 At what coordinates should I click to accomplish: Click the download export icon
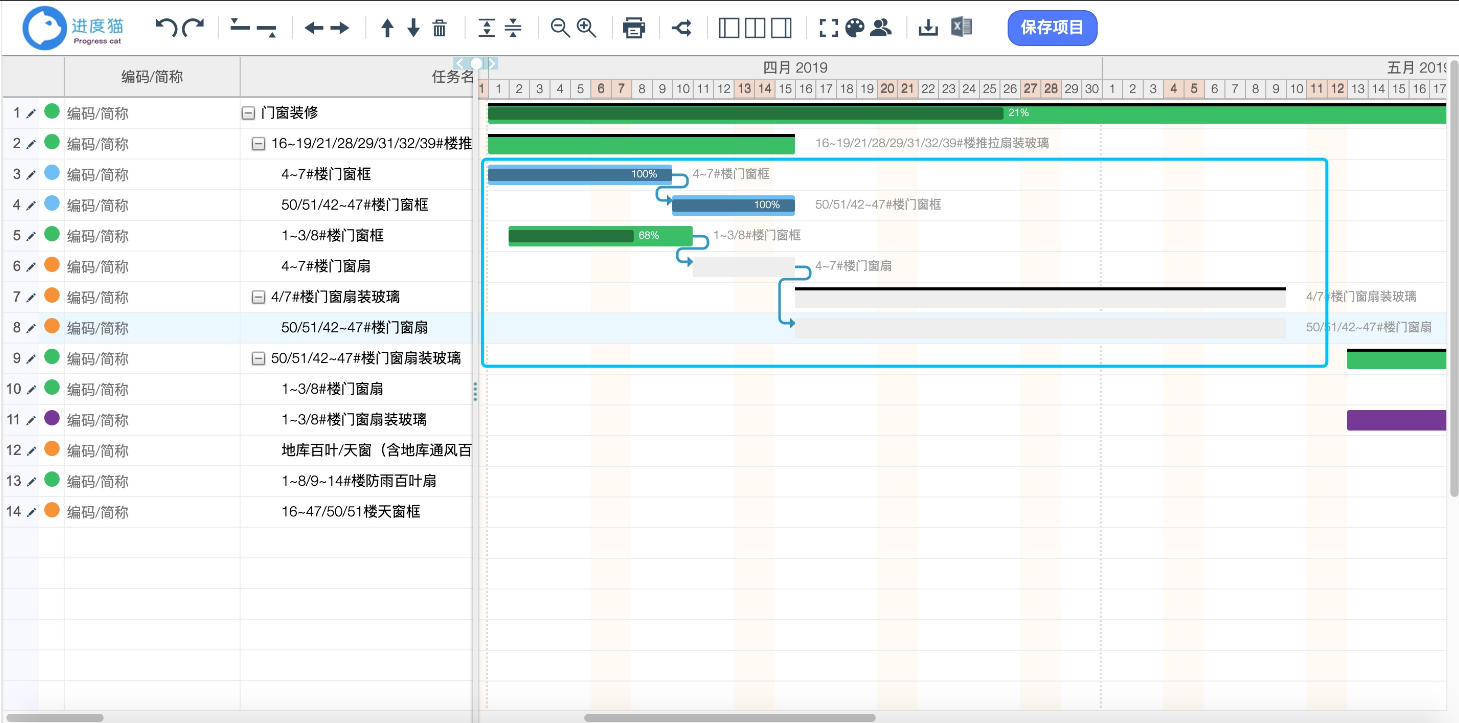[x=928, y=28]
